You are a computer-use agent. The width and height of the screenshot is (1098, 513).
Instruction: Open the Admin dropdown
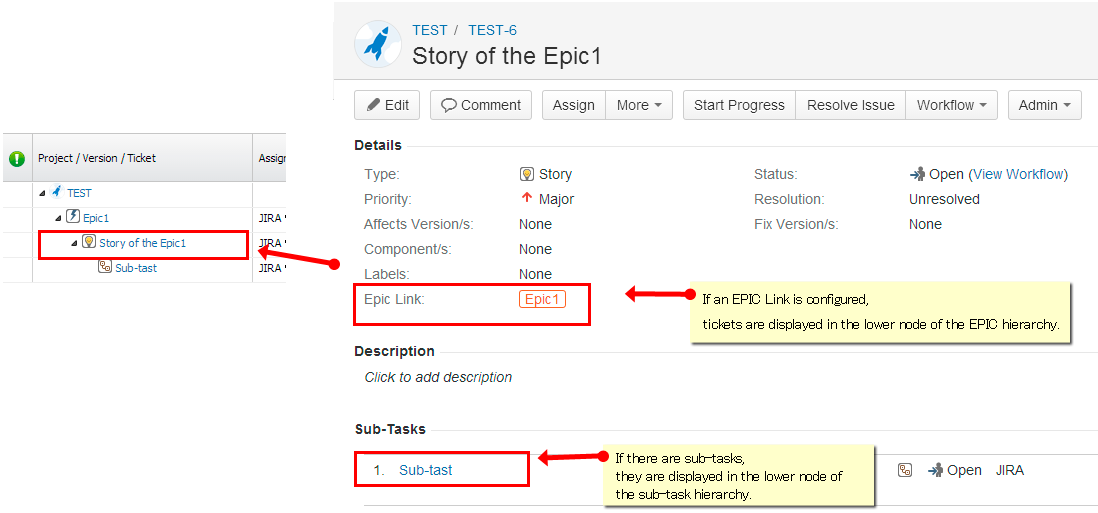point(1044,105)
